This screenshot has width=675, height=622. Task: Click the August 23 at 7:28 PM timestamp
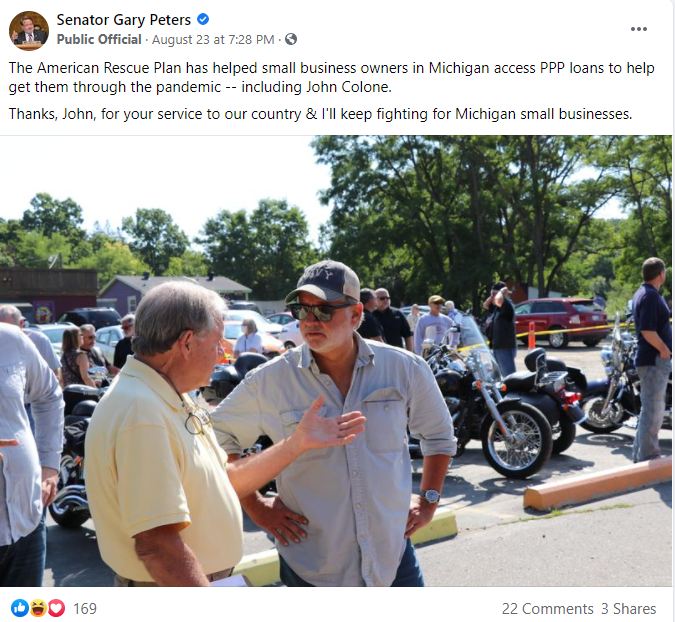click(x=213, y=40)
